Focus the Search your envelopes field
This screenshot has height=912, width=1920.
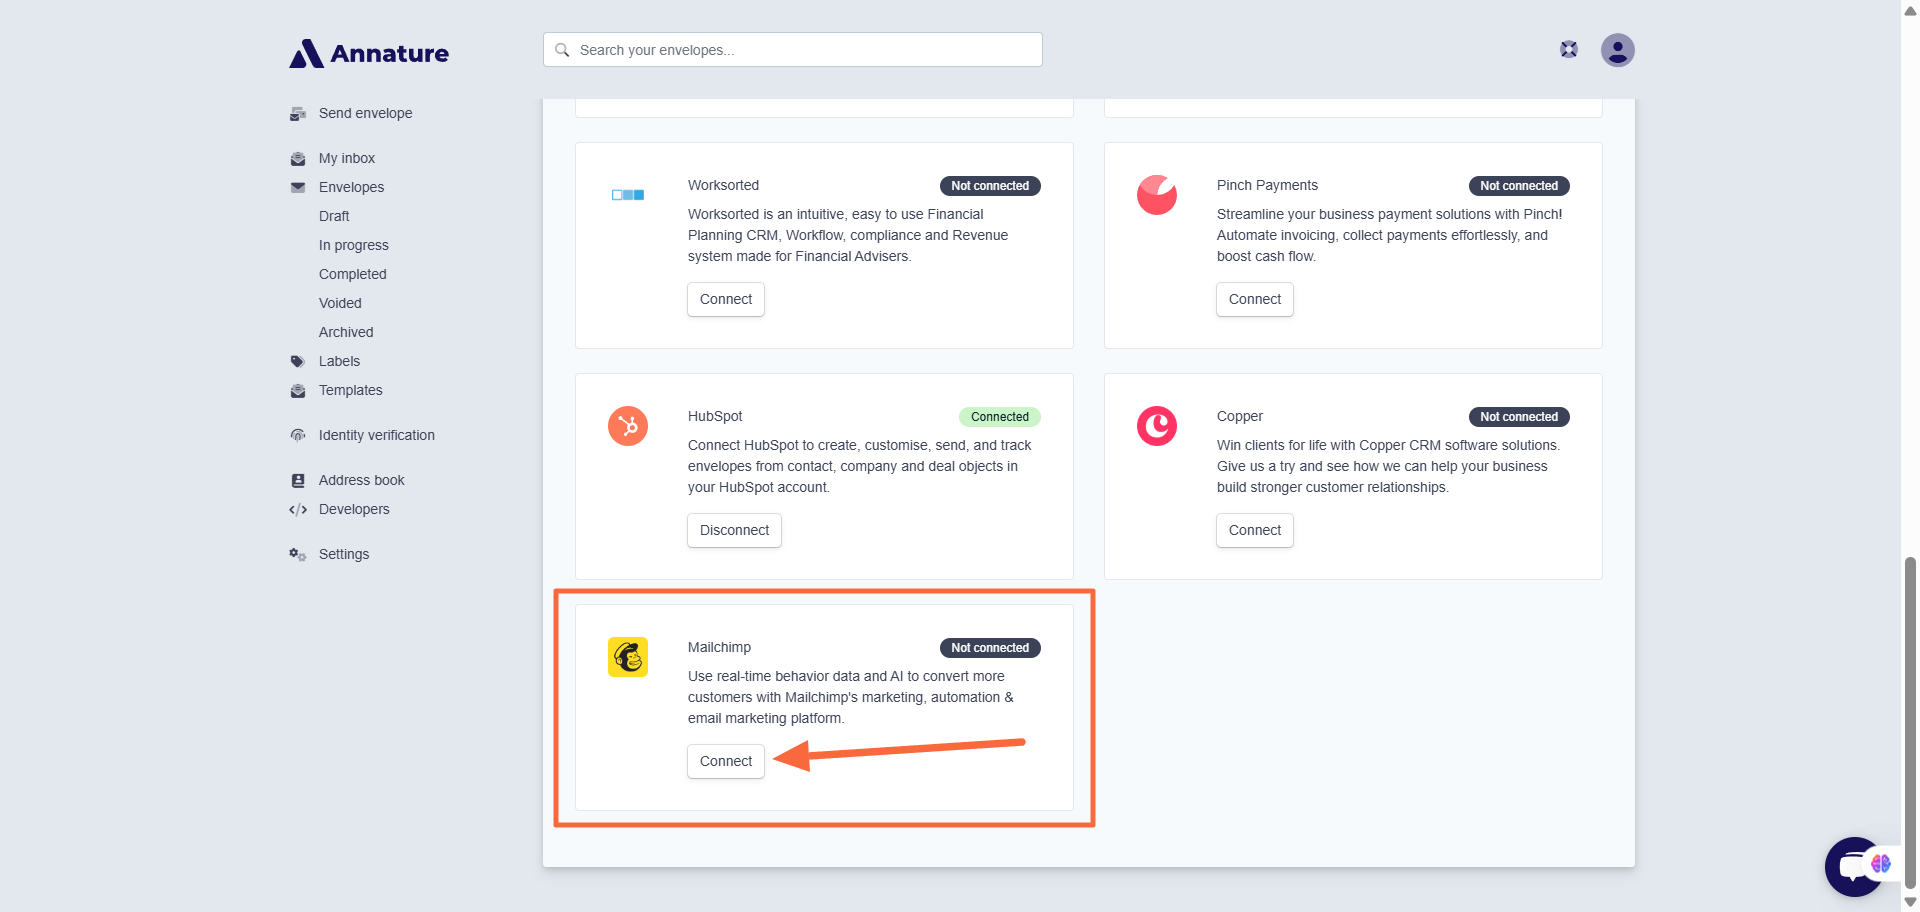point(793,50)
